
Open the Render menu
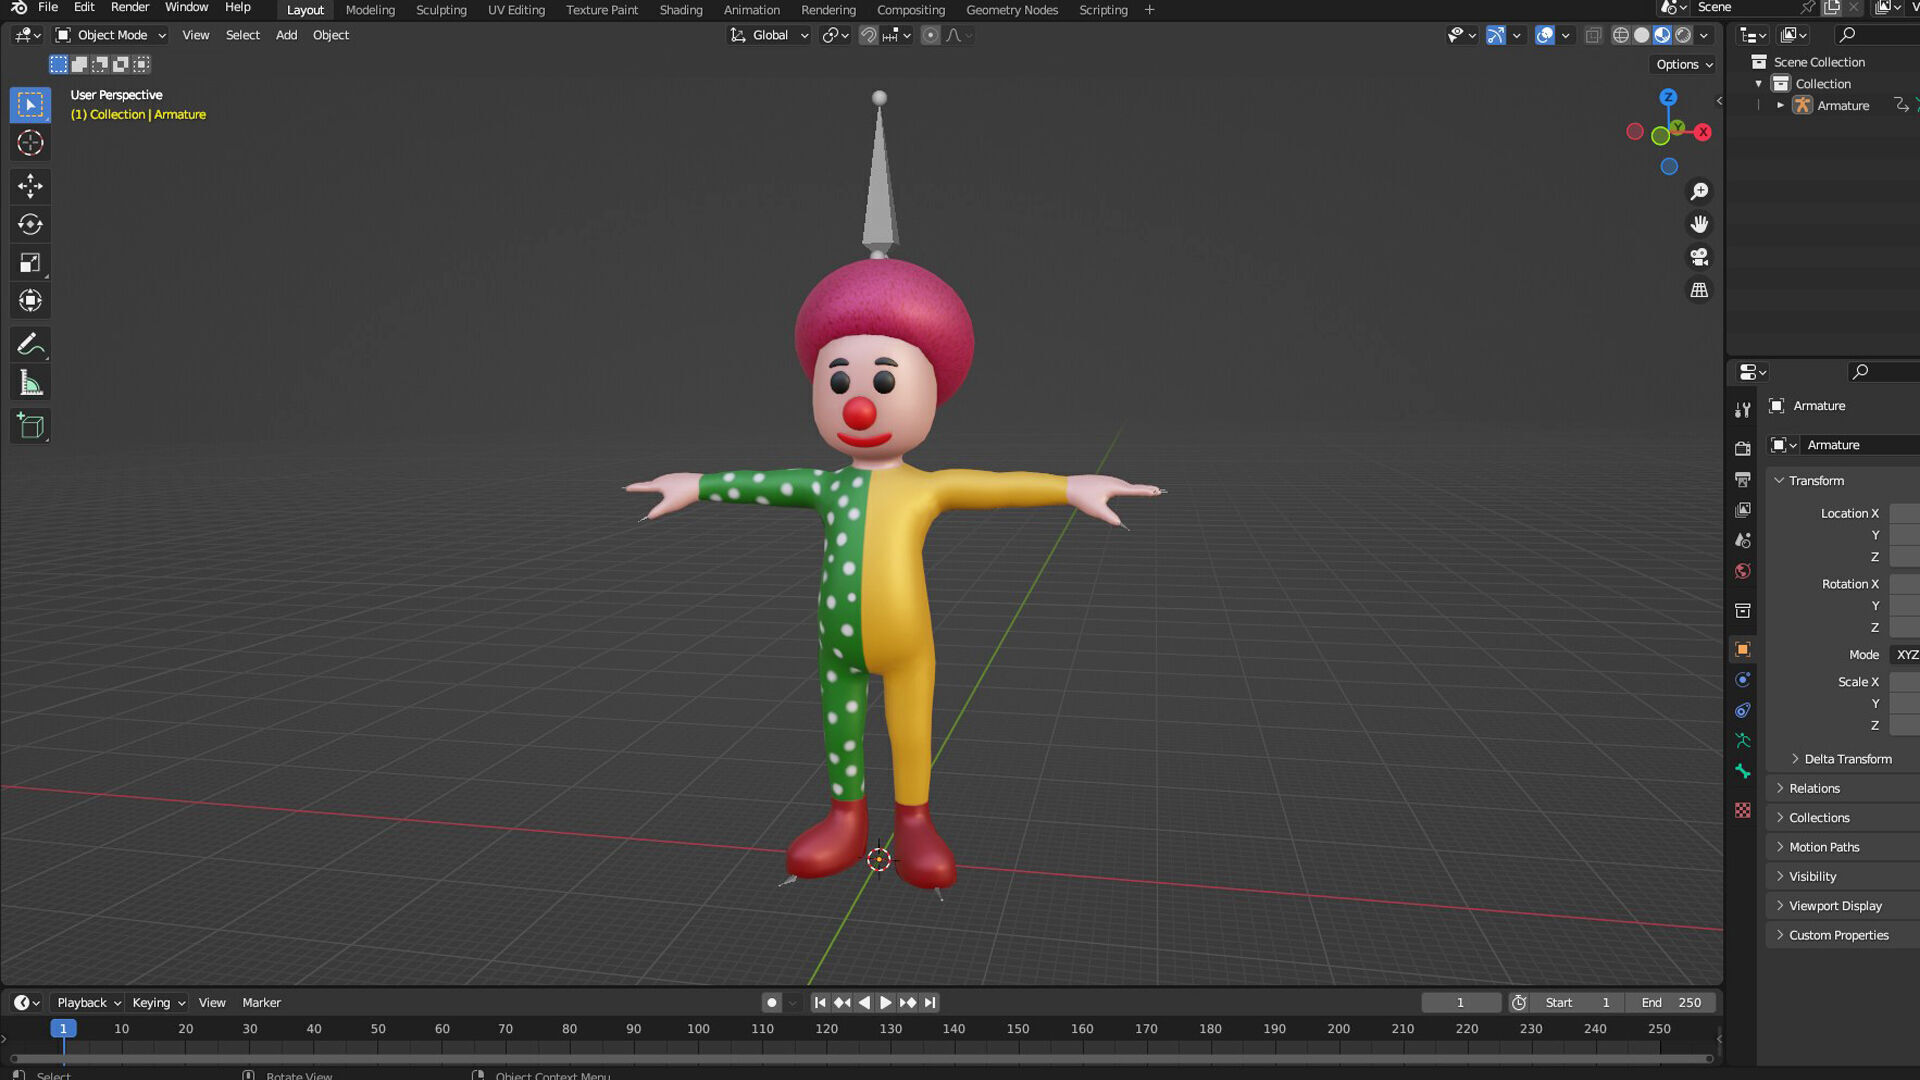[129, 7]
